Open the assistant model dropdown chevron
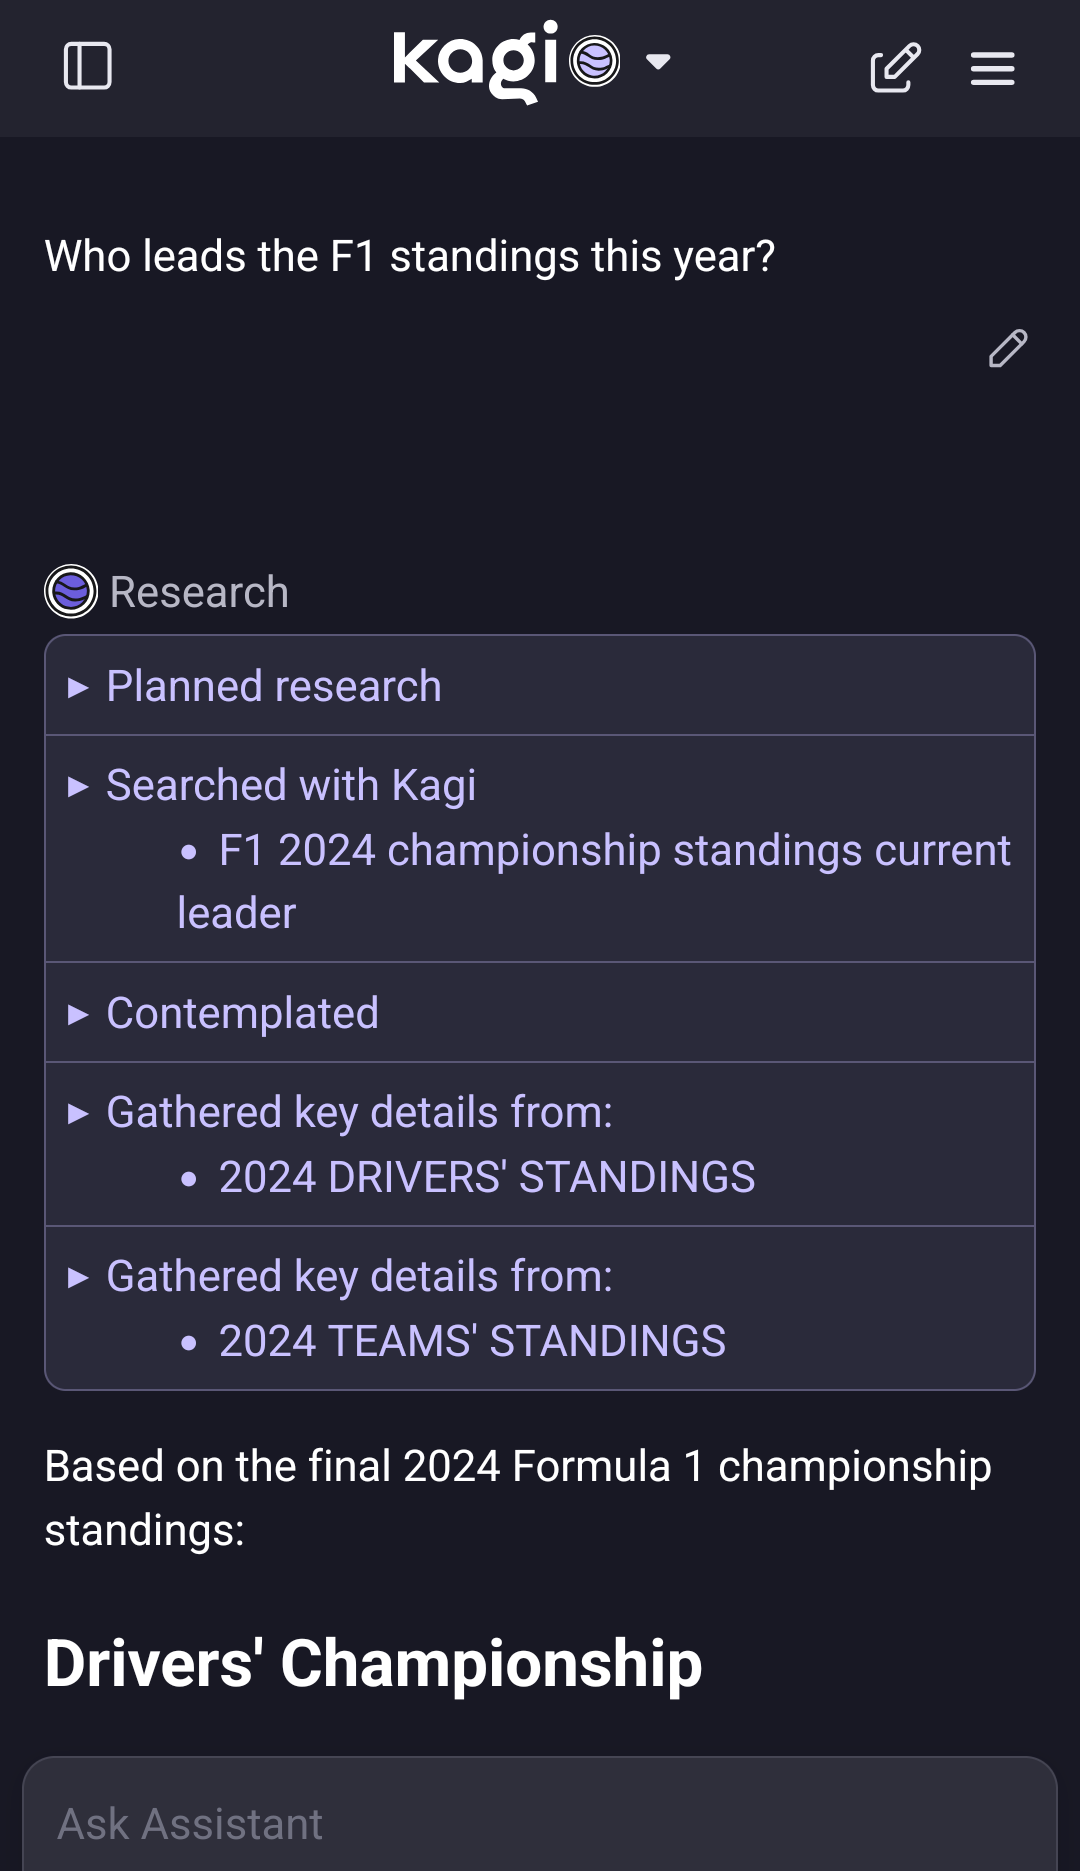 coord(659,62)
